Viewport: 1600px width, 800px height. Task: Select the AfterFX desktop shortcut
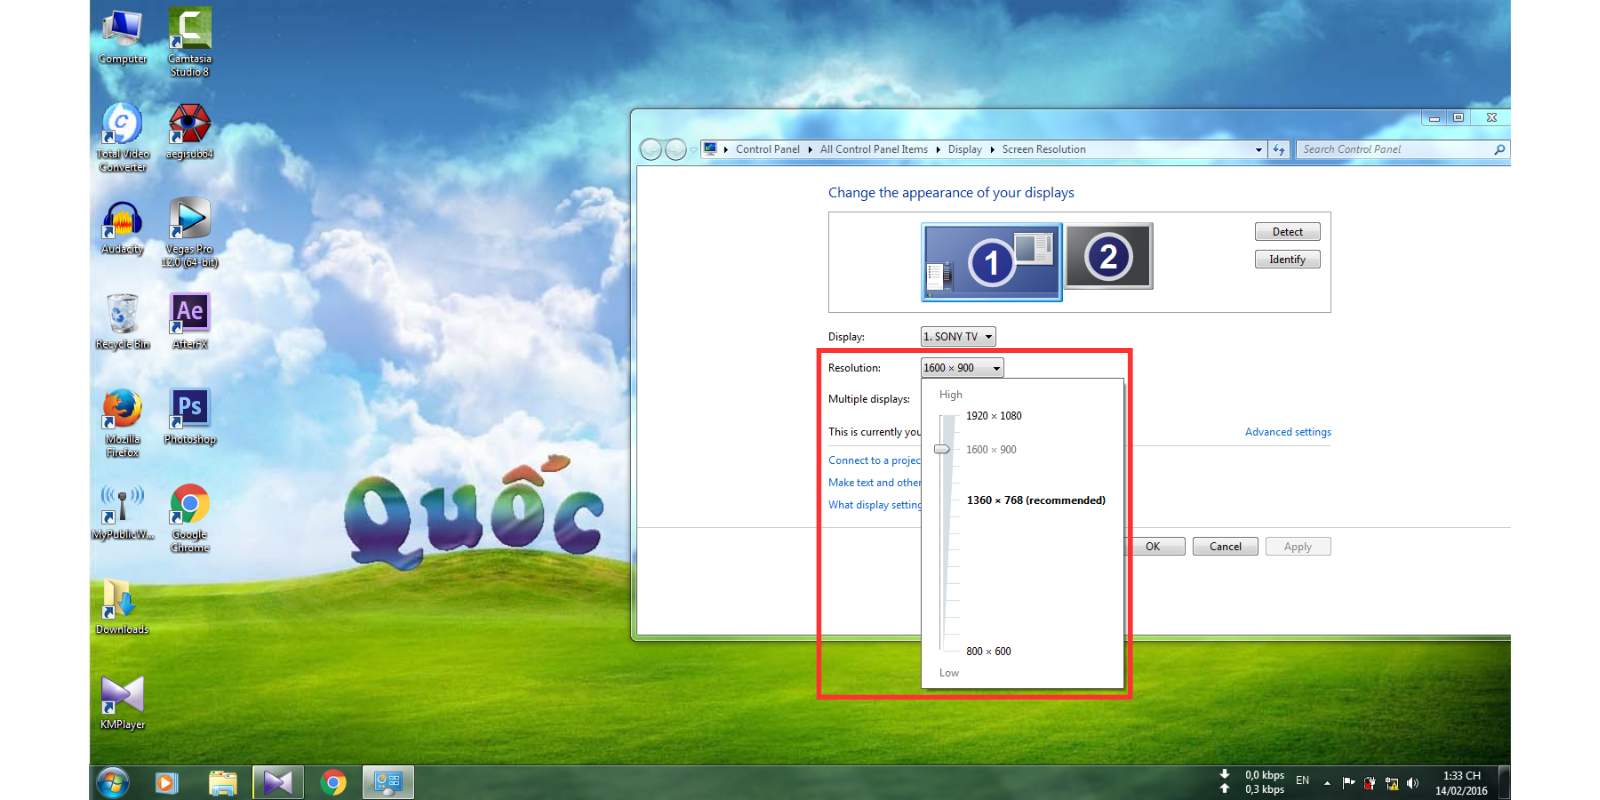189,322
